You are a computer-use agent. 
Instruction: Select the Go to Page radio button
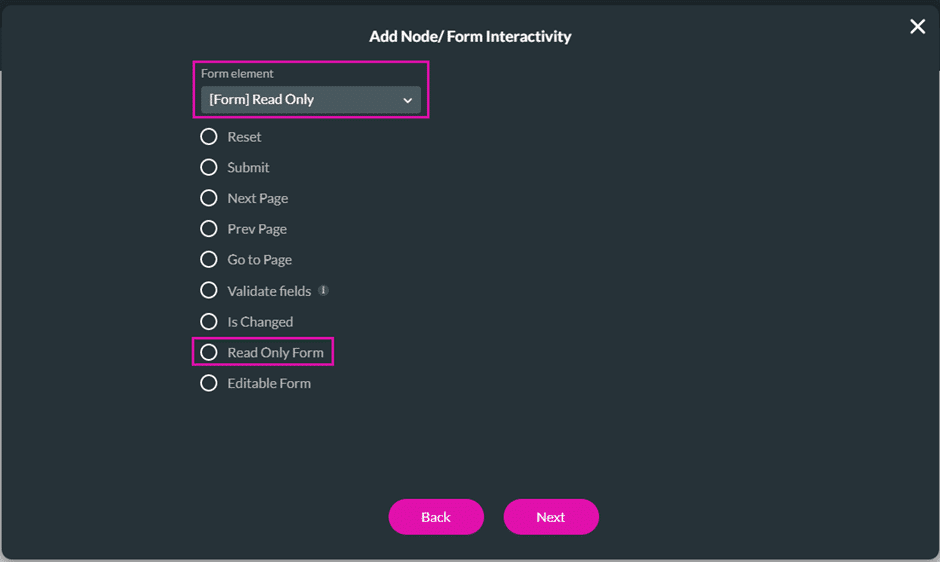[209, 260]
